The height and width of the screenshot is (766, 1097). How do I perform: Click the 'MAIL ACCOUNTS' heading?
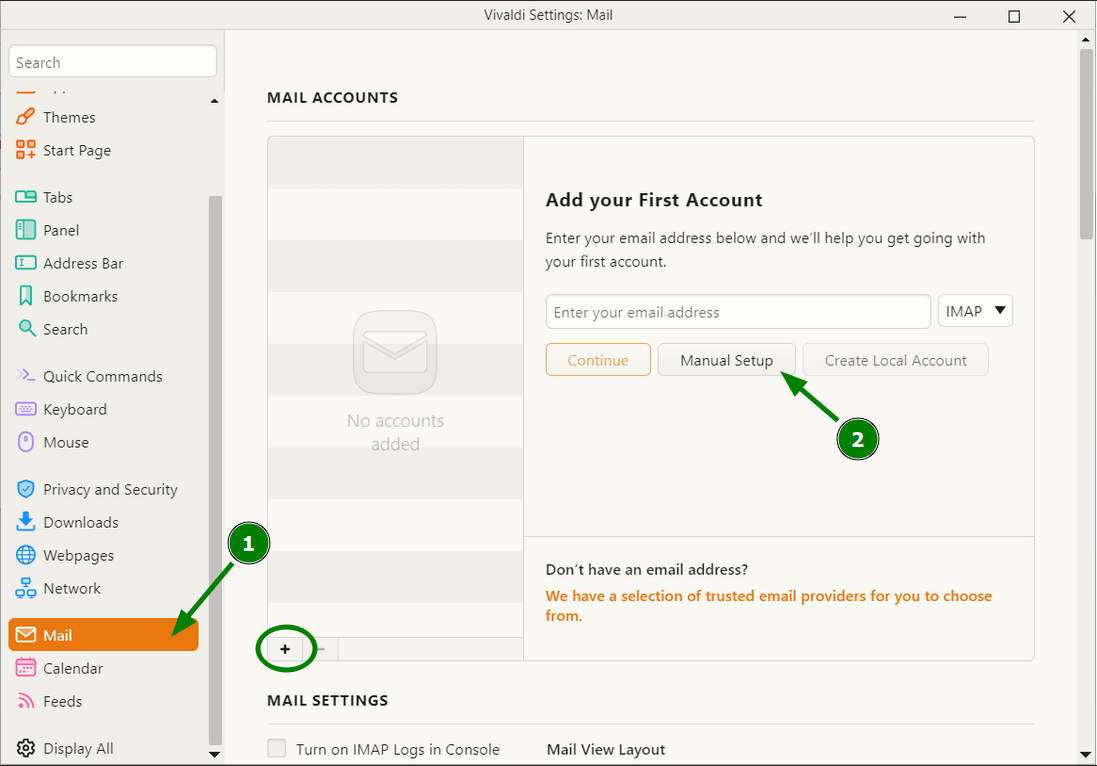pyautogui.click(x=332, y=97)
